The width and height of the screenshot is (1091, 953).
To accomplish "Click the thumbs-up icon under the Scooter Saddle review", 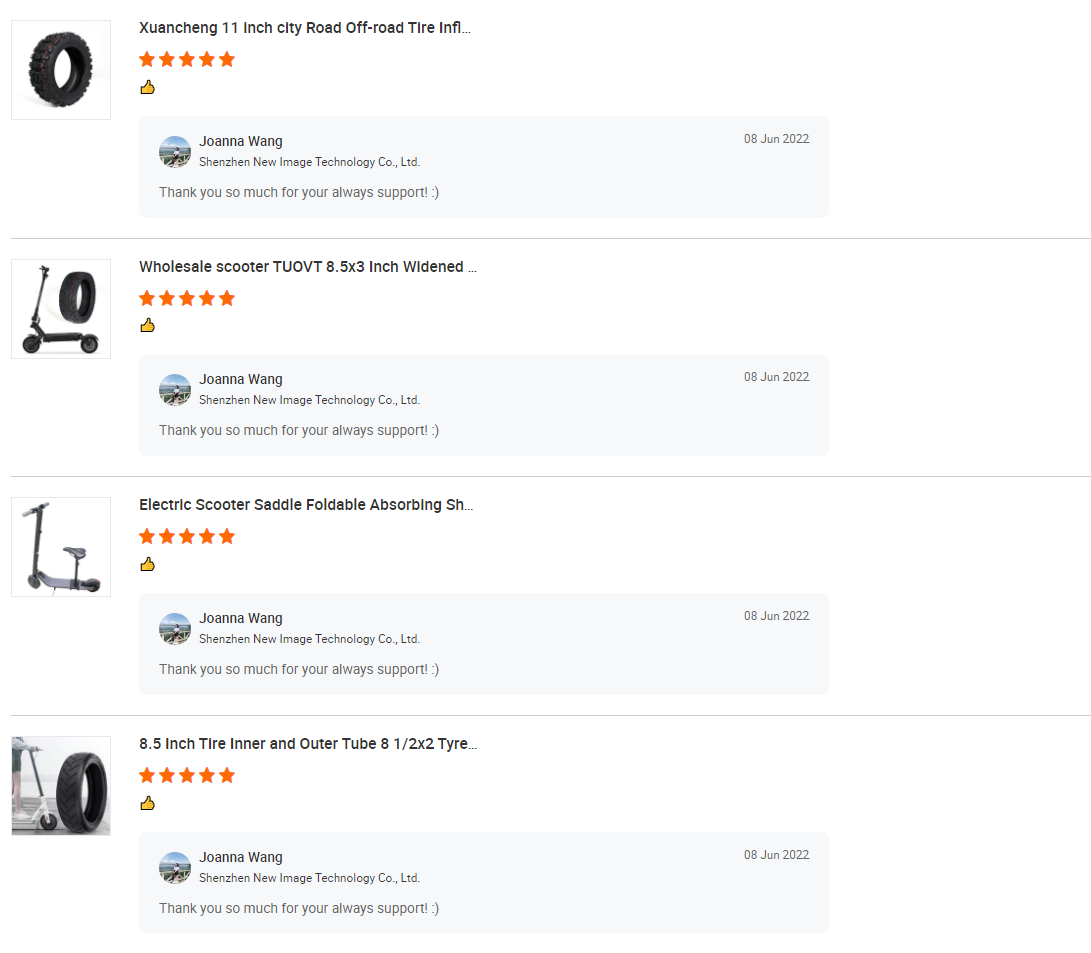I will click(x=147, y=564).
